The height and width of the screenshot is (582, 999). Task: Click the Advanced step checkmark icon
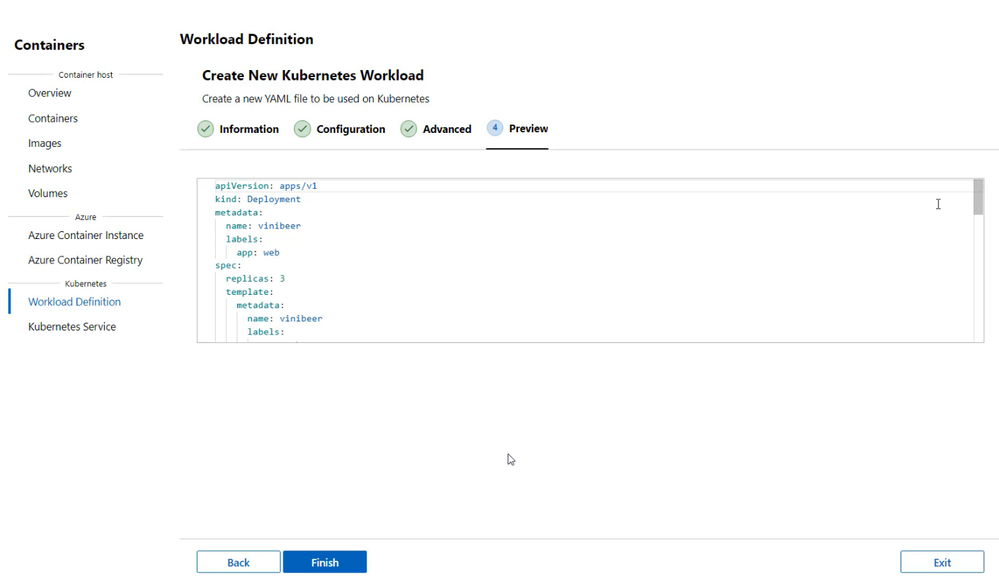coord(408,129)
